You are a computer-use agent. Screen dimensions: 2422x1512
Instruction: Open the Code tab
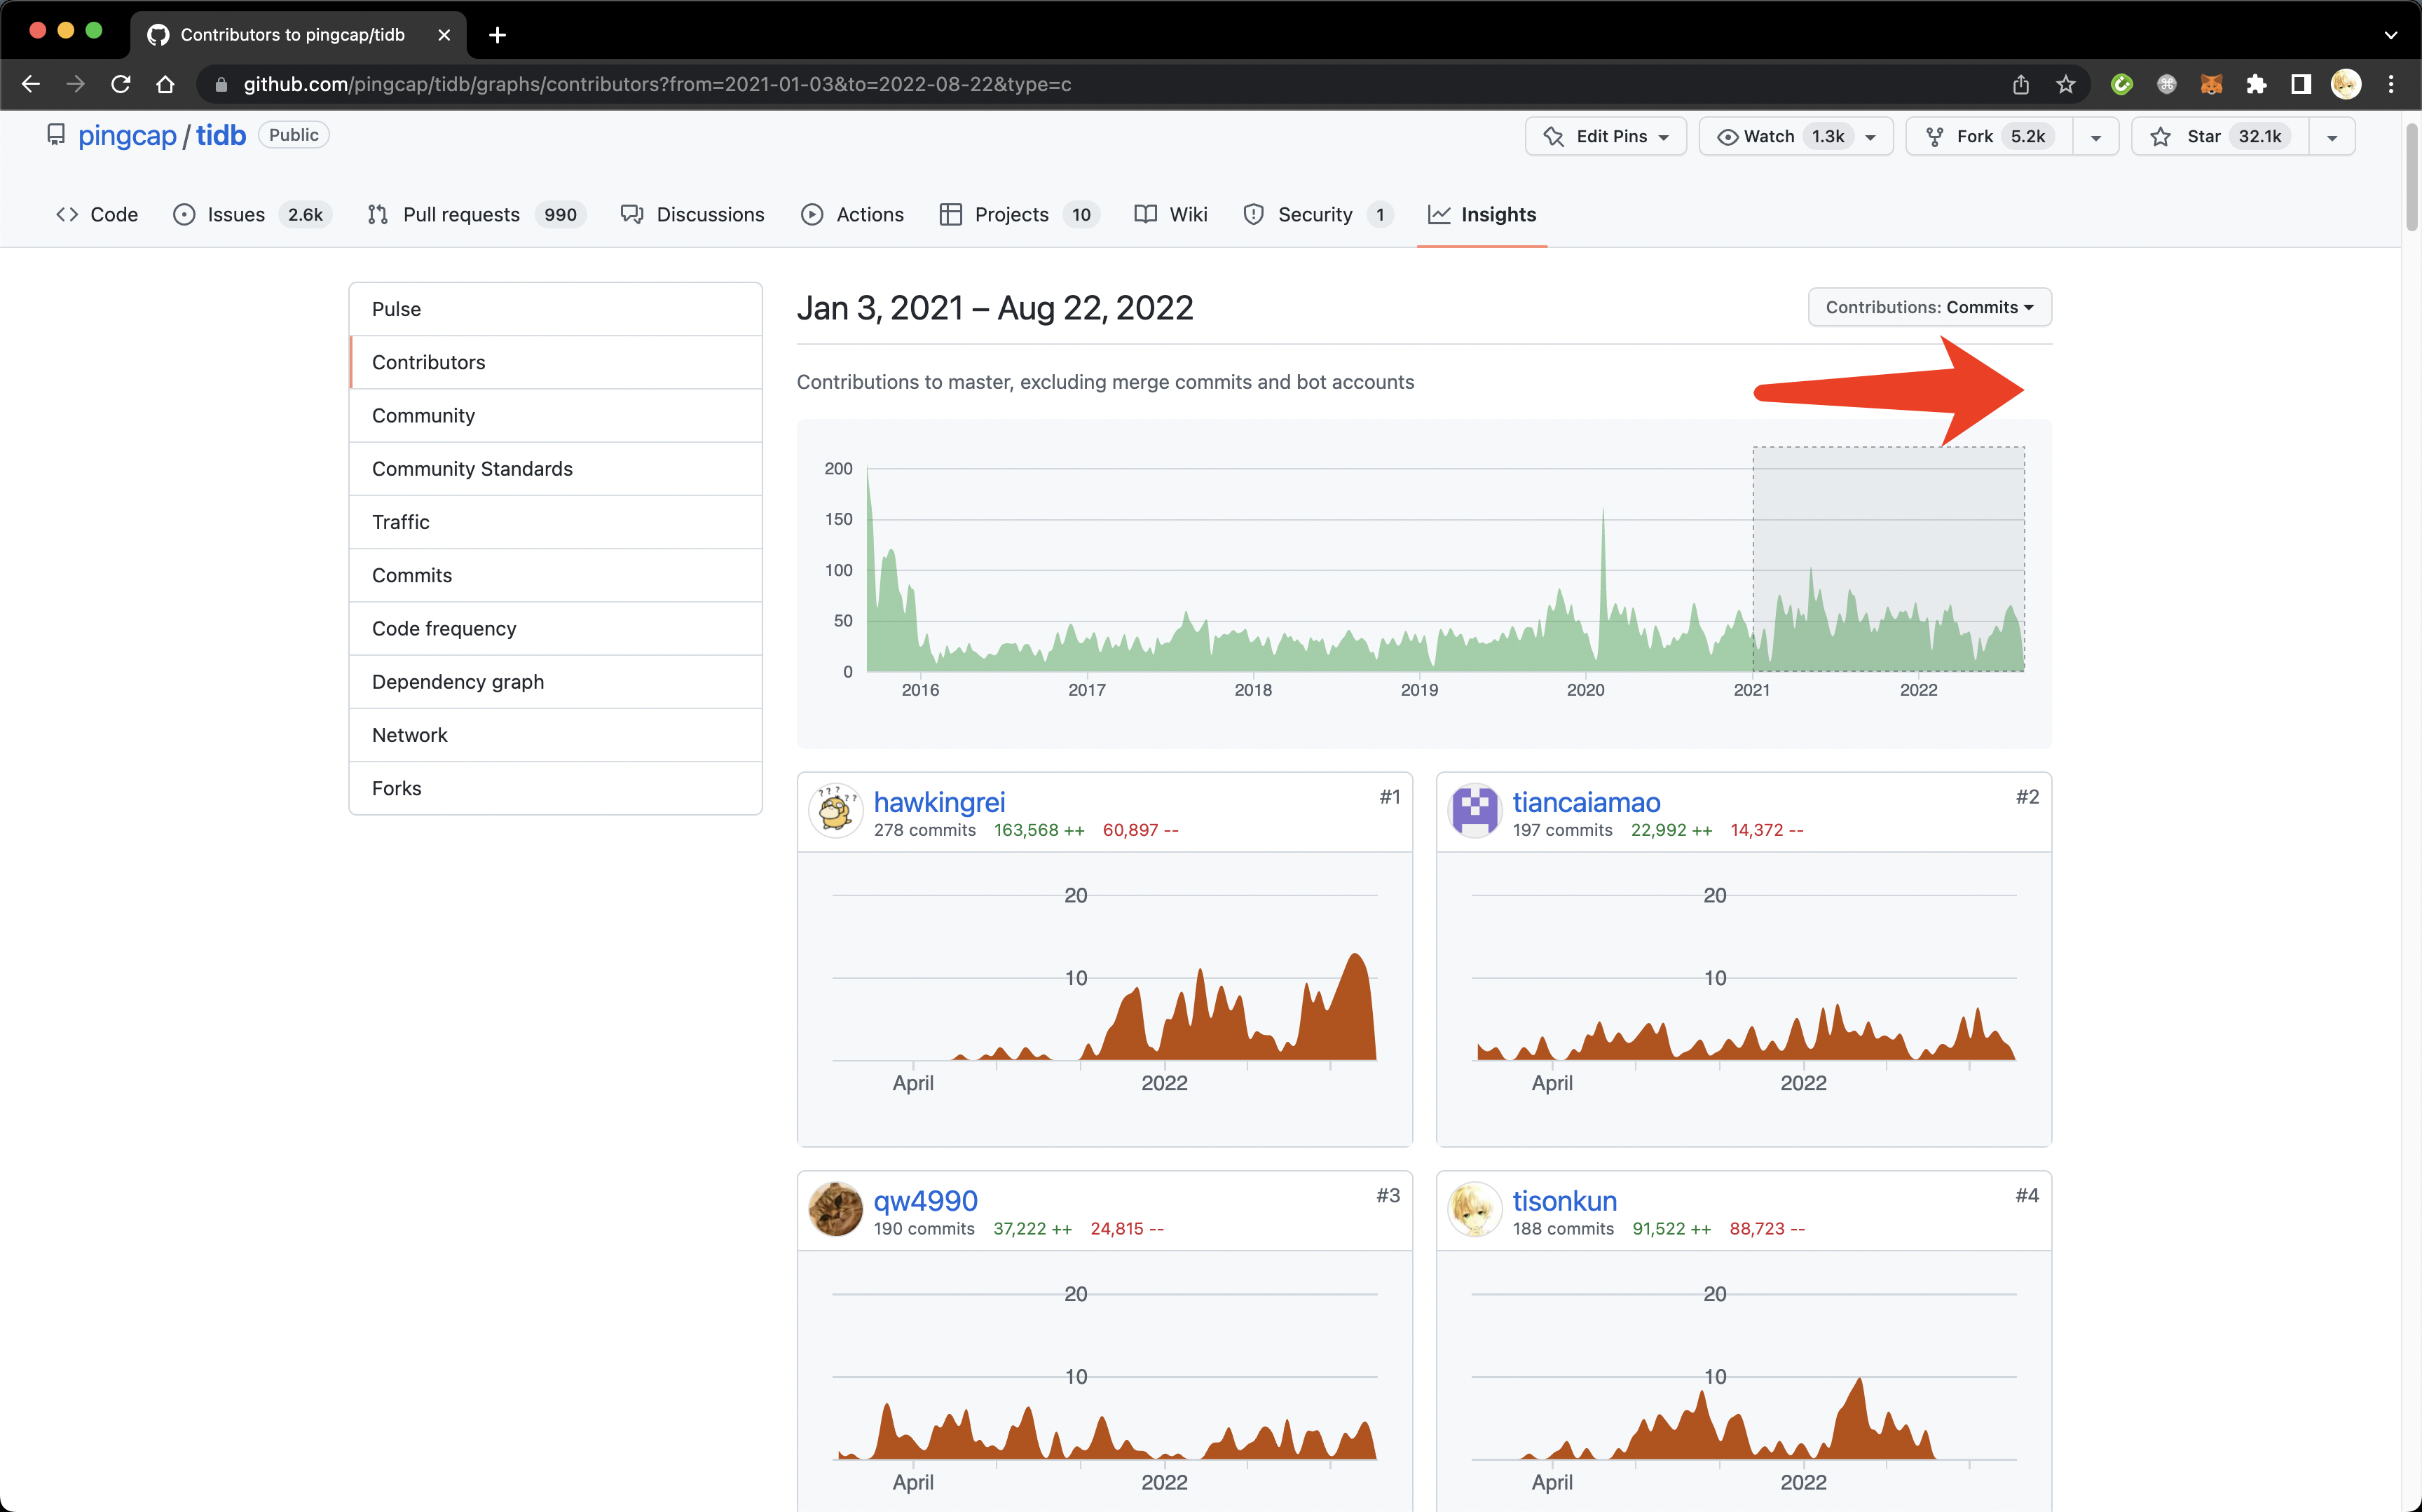(97, 214)
